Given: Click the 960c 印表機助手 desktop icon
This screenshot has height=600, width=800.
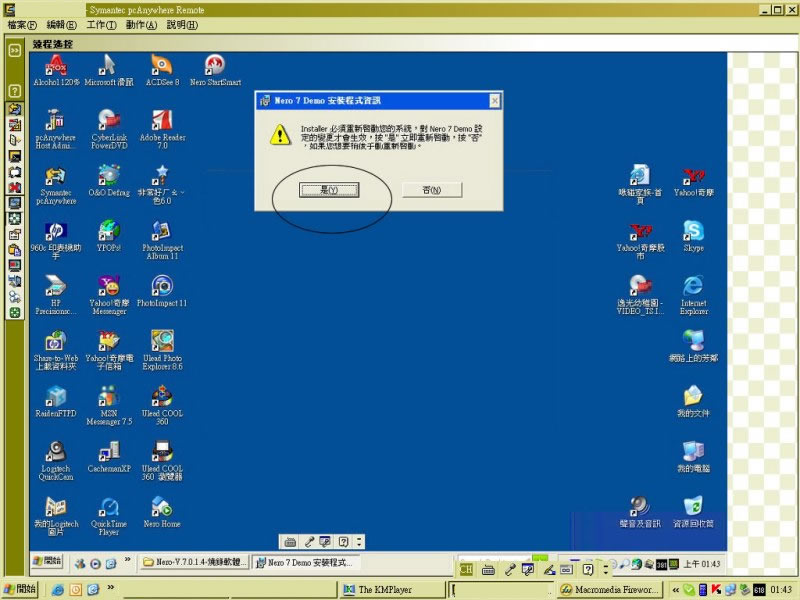Looking at the screenshot, I should tap(56, 240).
